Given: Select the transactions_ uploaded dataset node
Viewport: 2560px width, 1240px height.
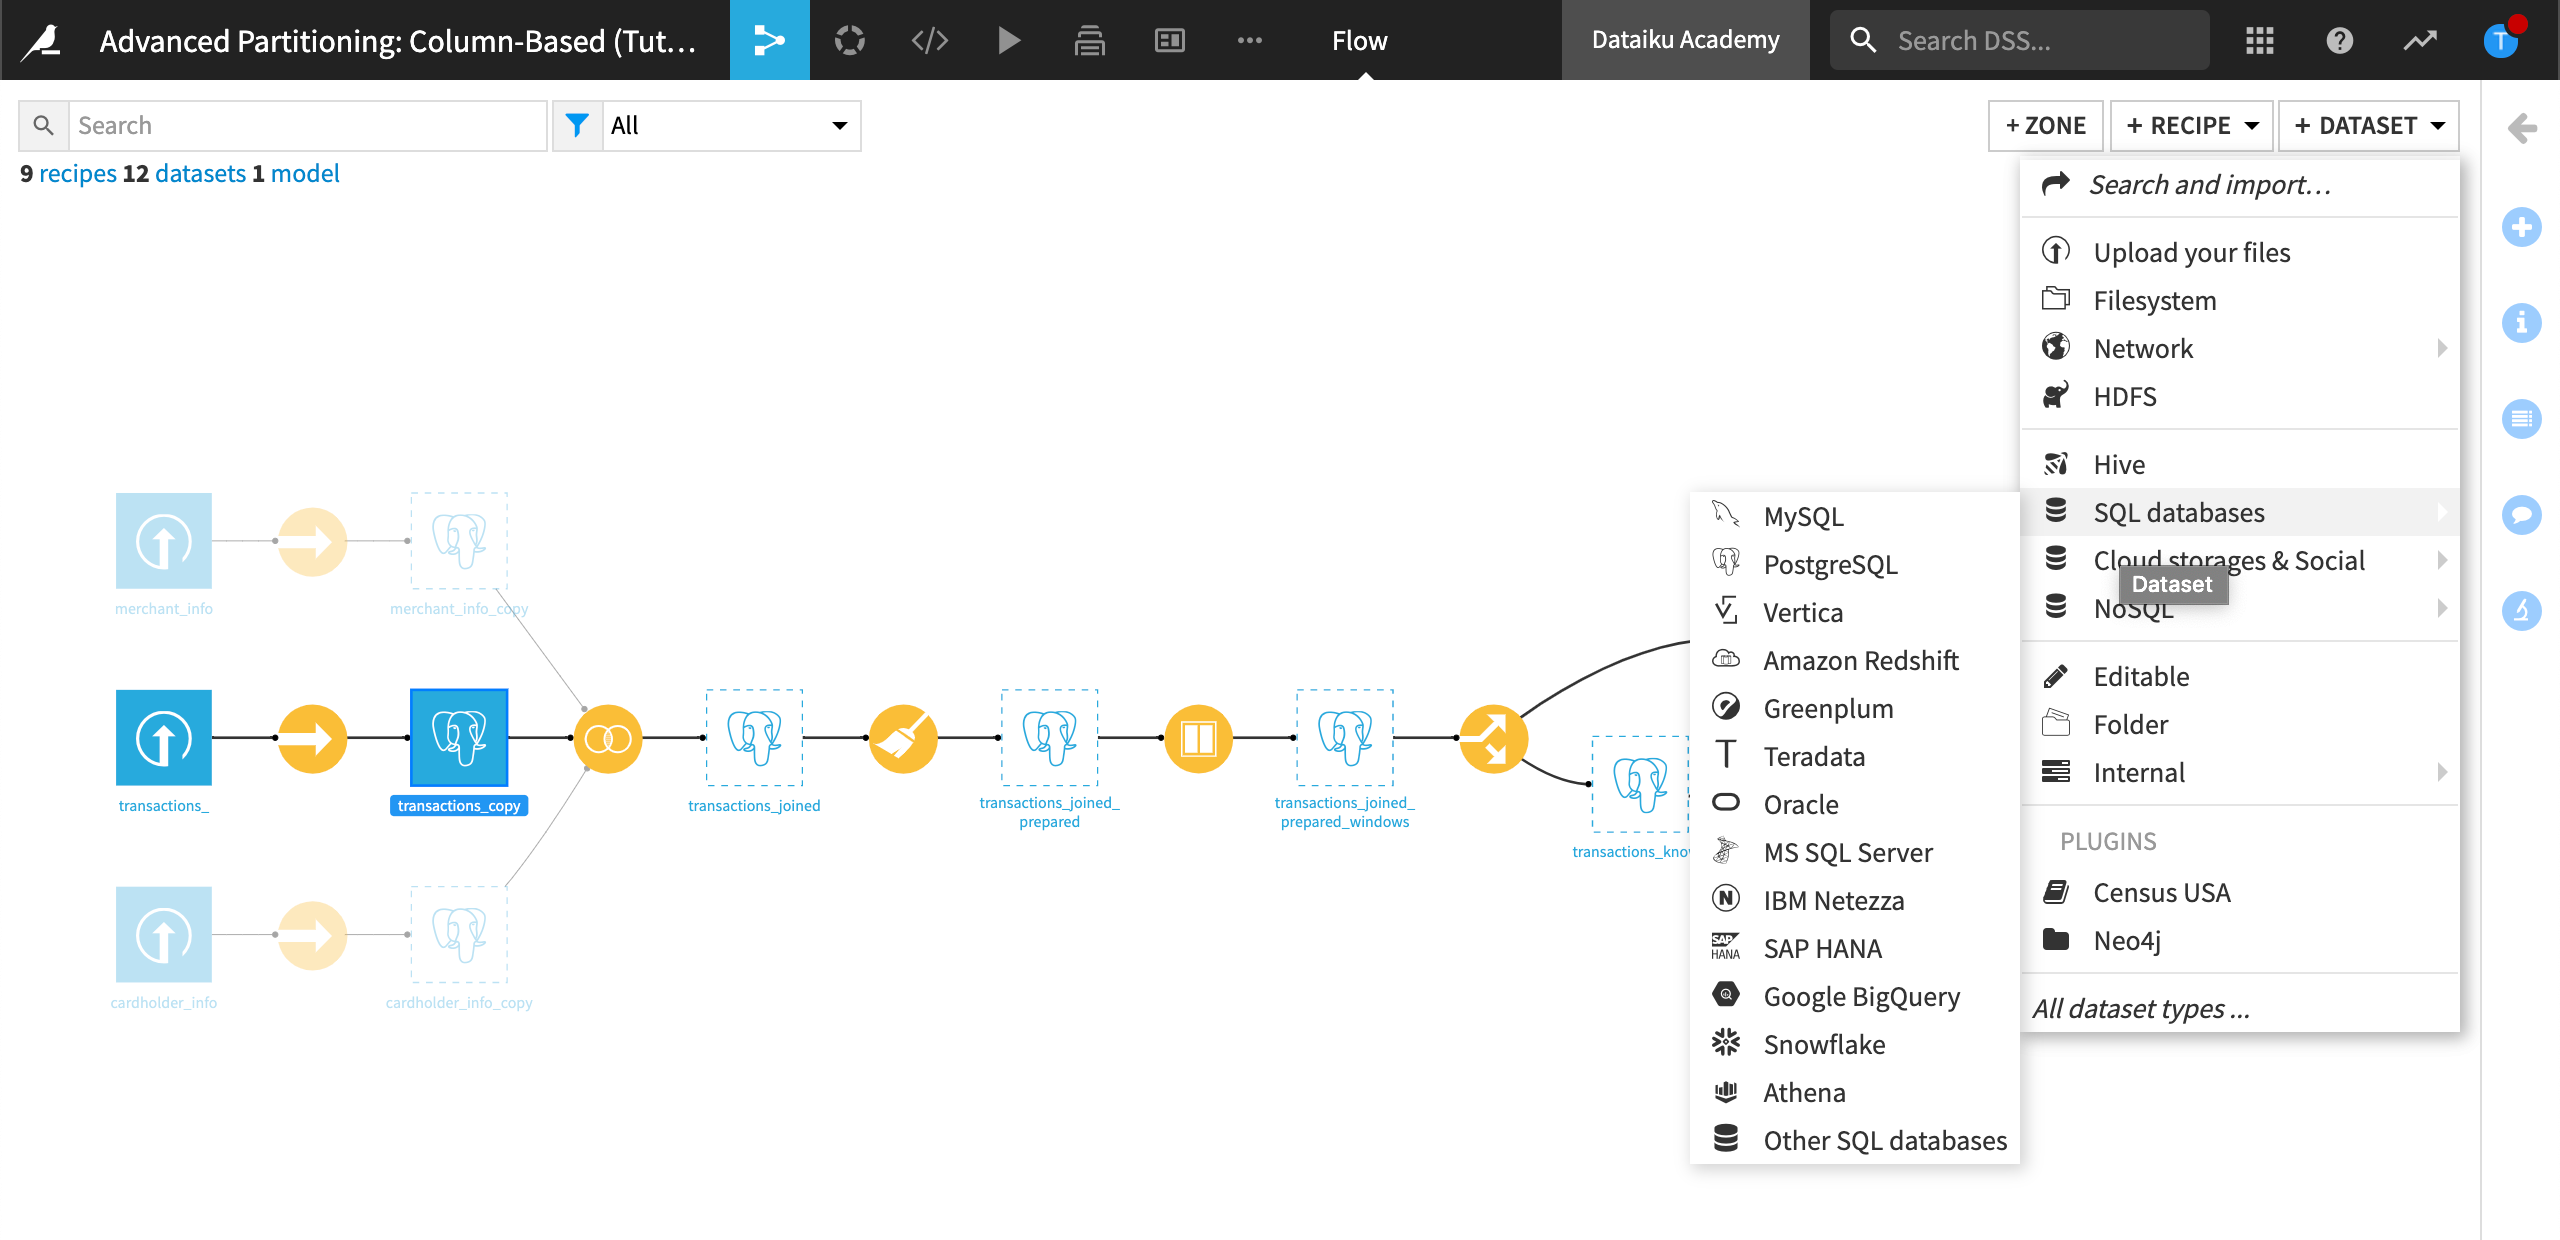Looking at the screenshot, I should pos(164,738).
